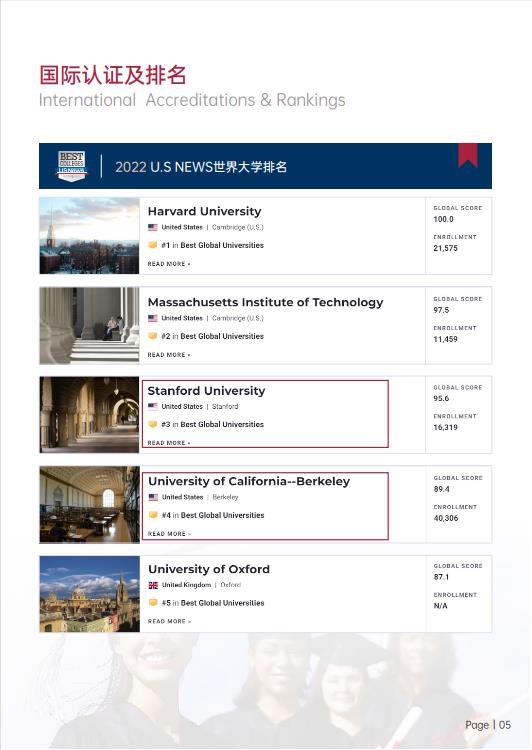532x750 pixels.
Task: Click 'Cambridge (U.S.)' location in MIT row
Action: click(x=238, y=318)
